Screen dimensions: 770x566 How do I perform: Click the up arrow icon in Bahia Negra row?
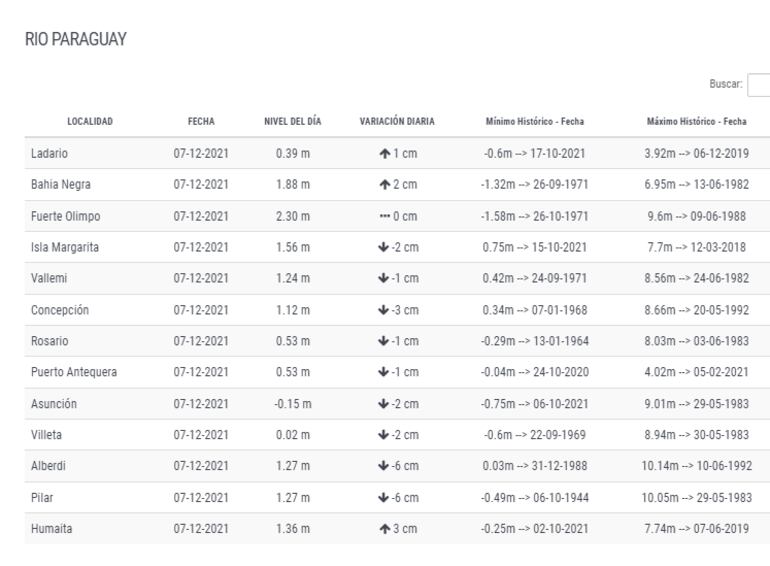pyautogui.click(x=384, y=184)
